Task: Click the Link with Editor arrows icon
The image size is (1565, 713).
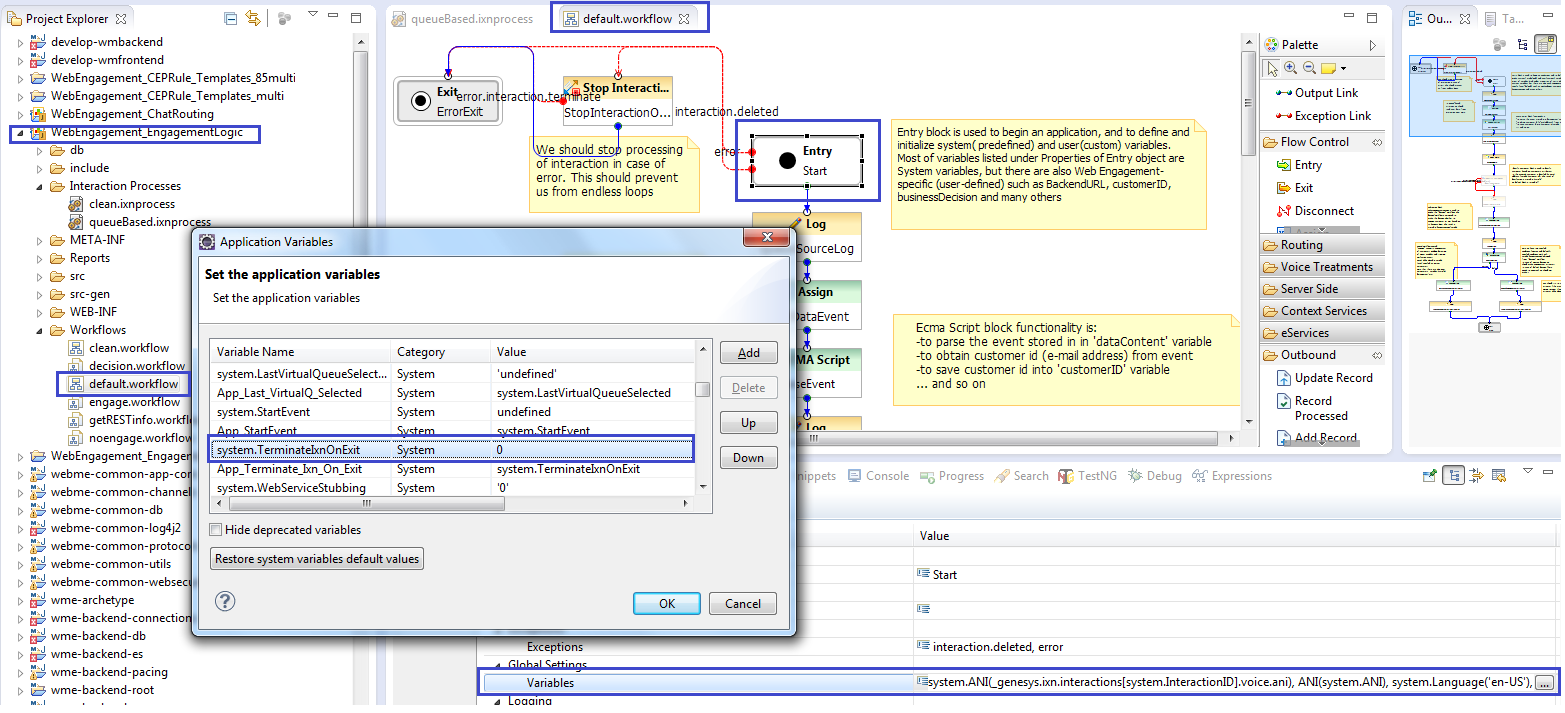Action: [x=252, y=19]
